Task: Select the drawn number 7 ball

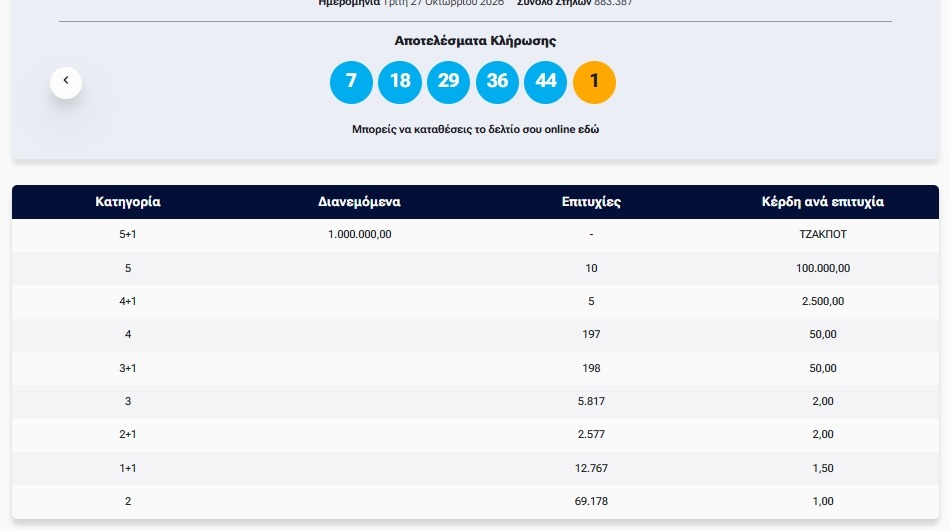Action: pos(351,82)
